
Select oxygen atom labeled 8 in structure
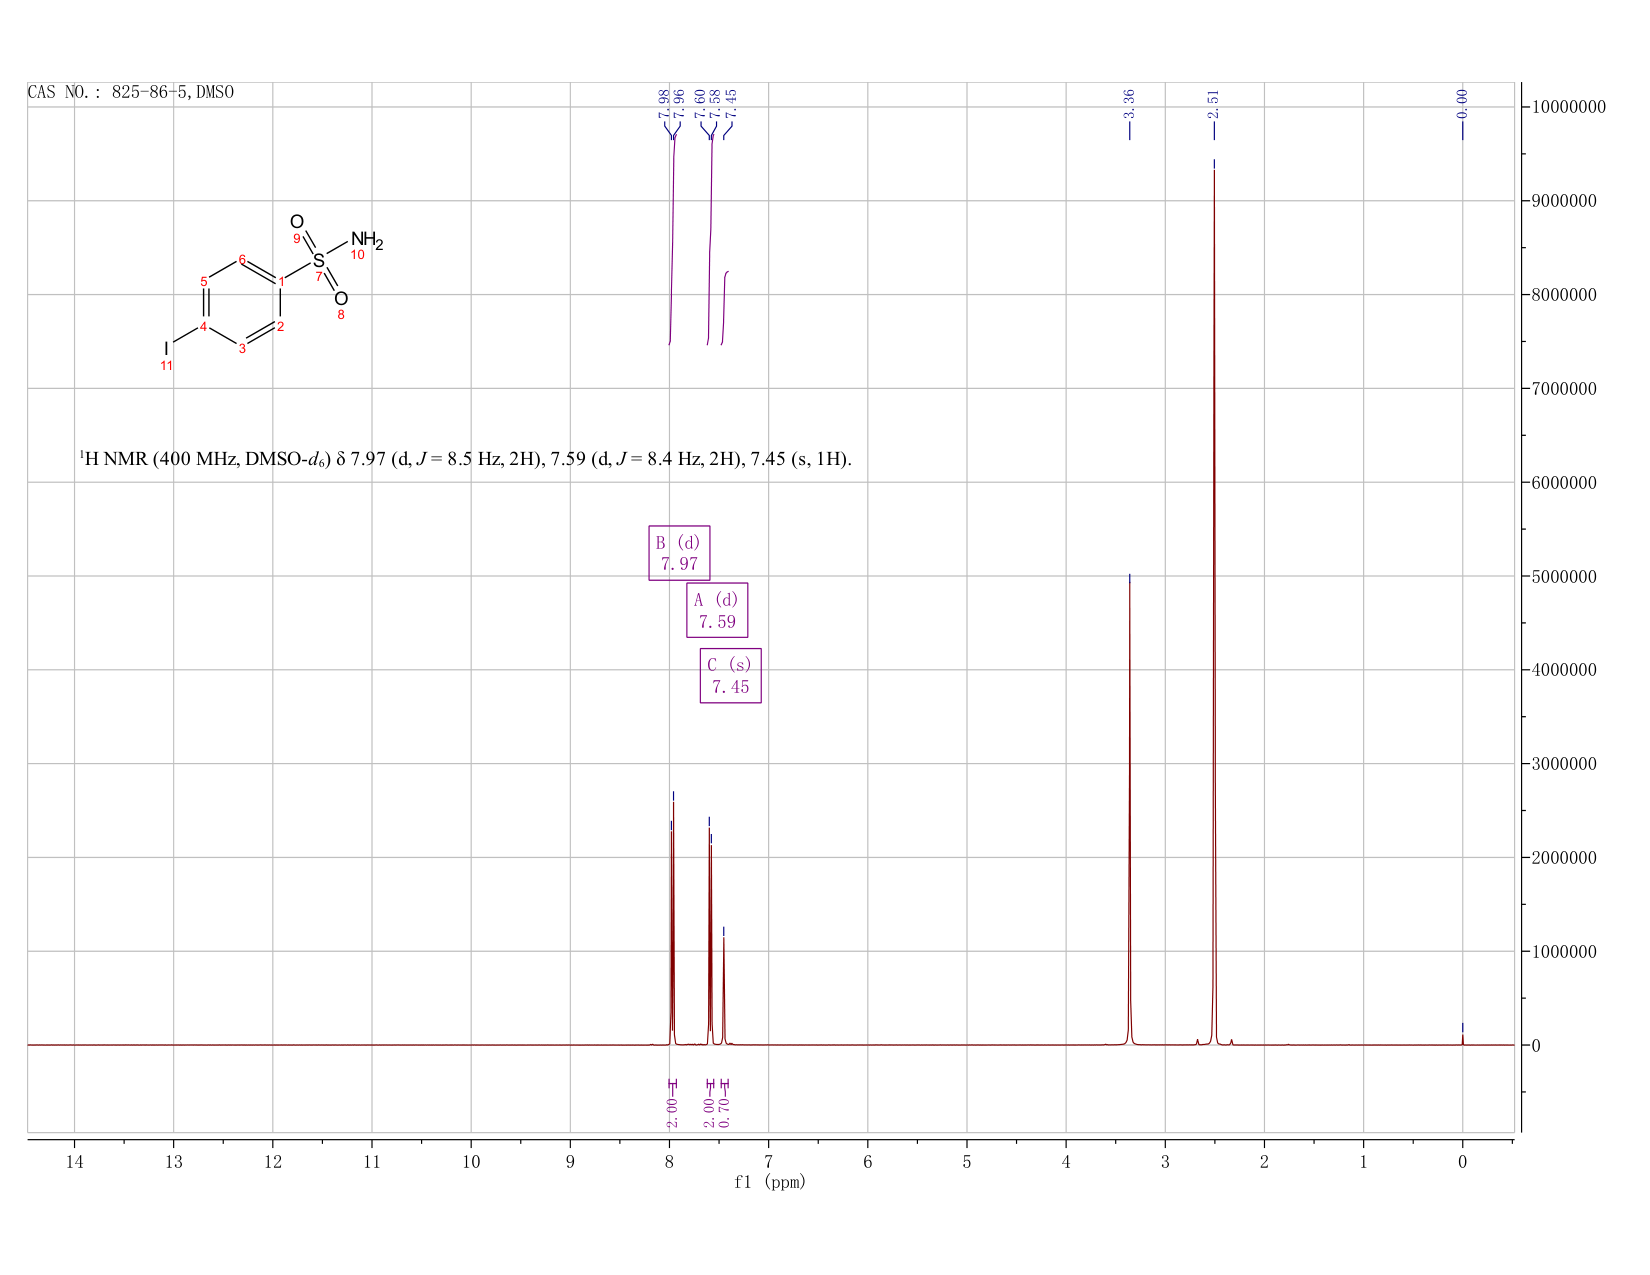coord(341,299)
